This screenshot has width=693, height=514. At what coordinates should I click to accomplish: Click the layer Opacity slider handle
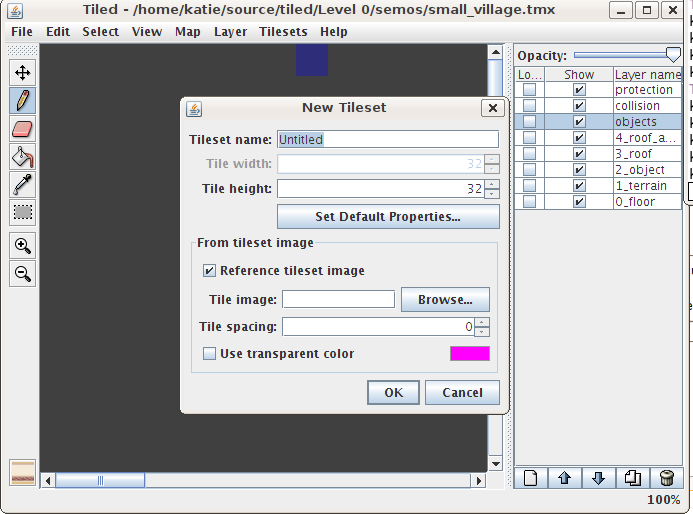[673, 55]
